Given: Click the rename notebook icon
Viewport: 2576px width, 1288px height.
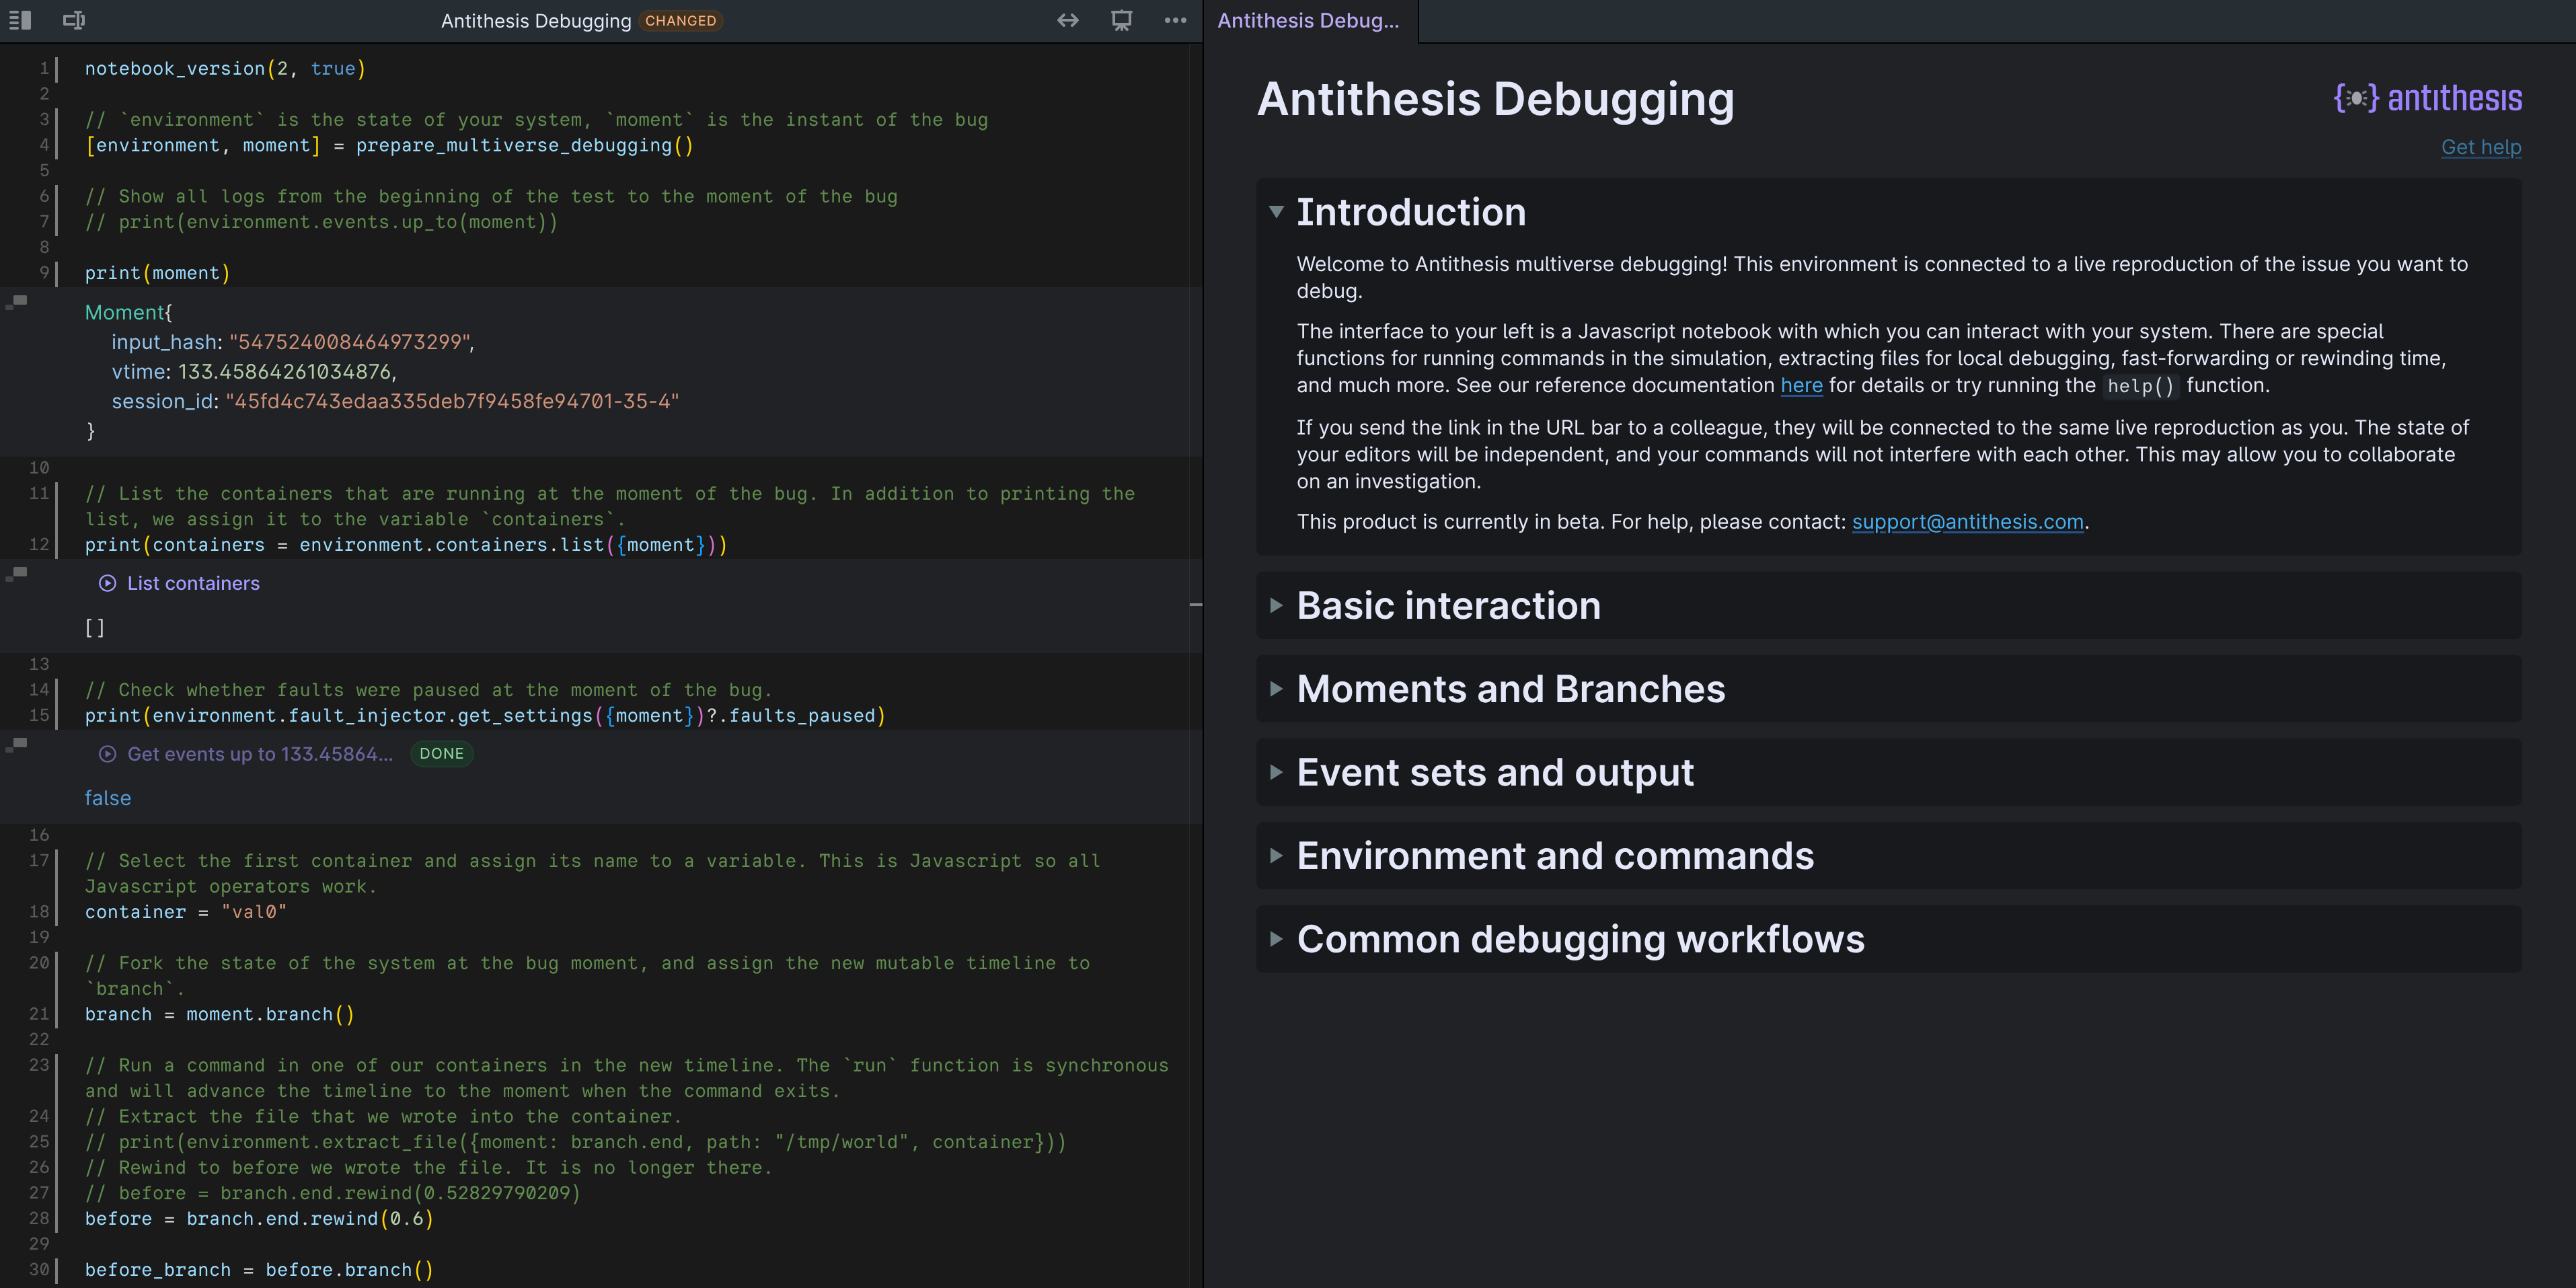Looking at the screenshot, I should click(x=74, y=20).
